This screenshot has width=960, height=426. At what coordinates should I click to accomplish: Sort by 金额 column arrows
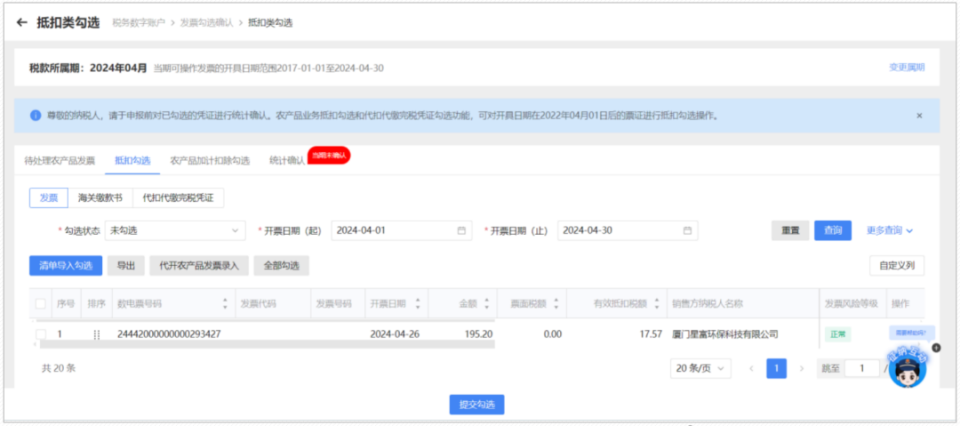click(487, 303)
